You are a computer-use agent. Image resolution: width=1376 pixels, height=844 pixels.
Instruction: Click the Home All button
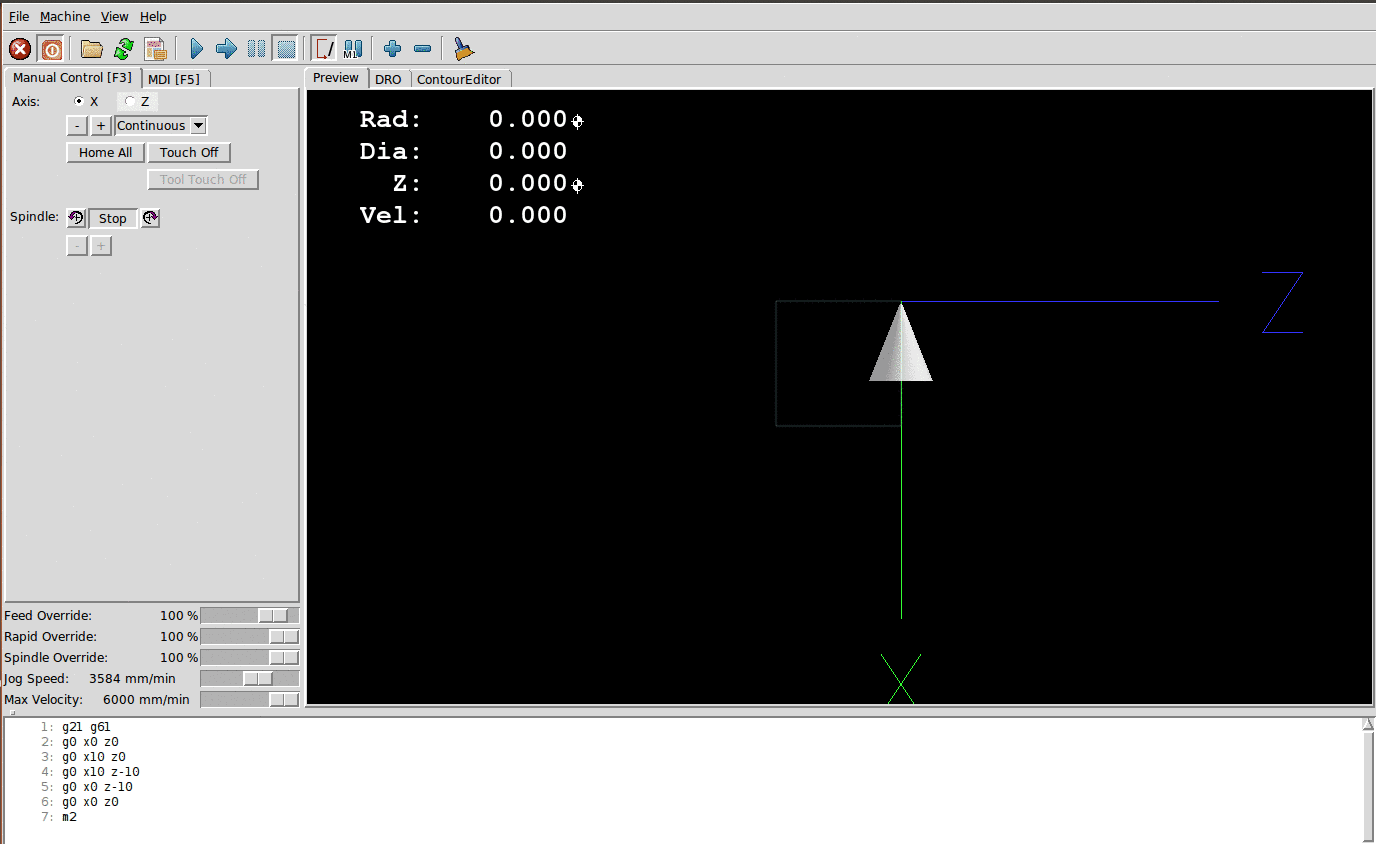(x=105, y=152)
